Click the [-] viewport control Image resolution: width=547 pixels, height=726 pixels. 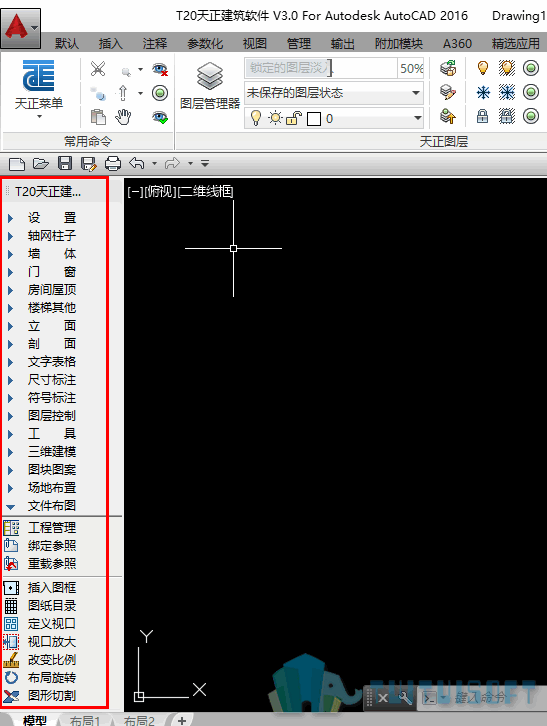135,191
